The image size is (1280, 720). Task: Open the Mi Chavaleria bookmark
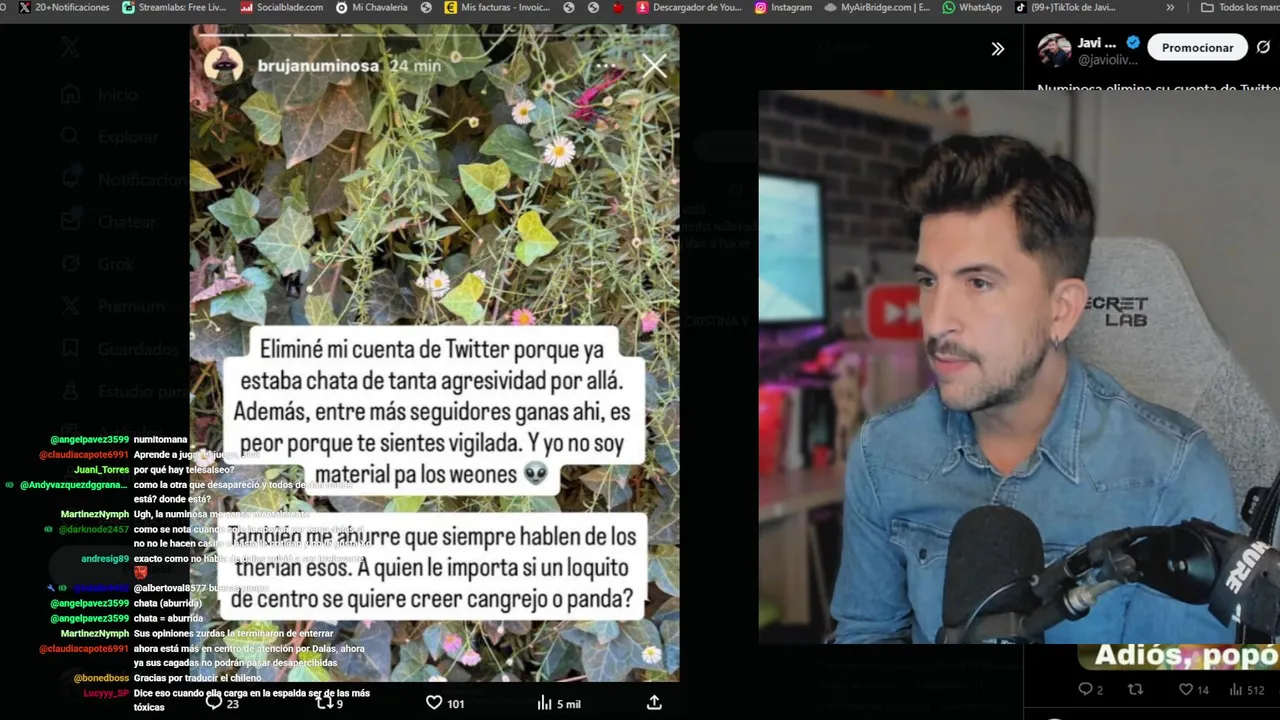coord(371,7)
